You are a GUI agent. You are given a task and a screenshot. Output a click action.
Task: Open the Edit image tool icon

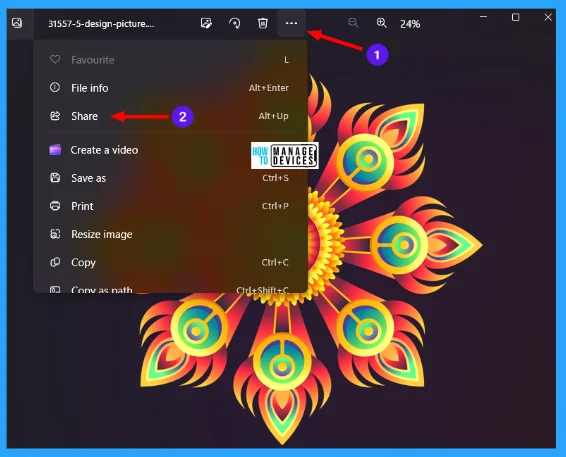click(x=206, y=23)
